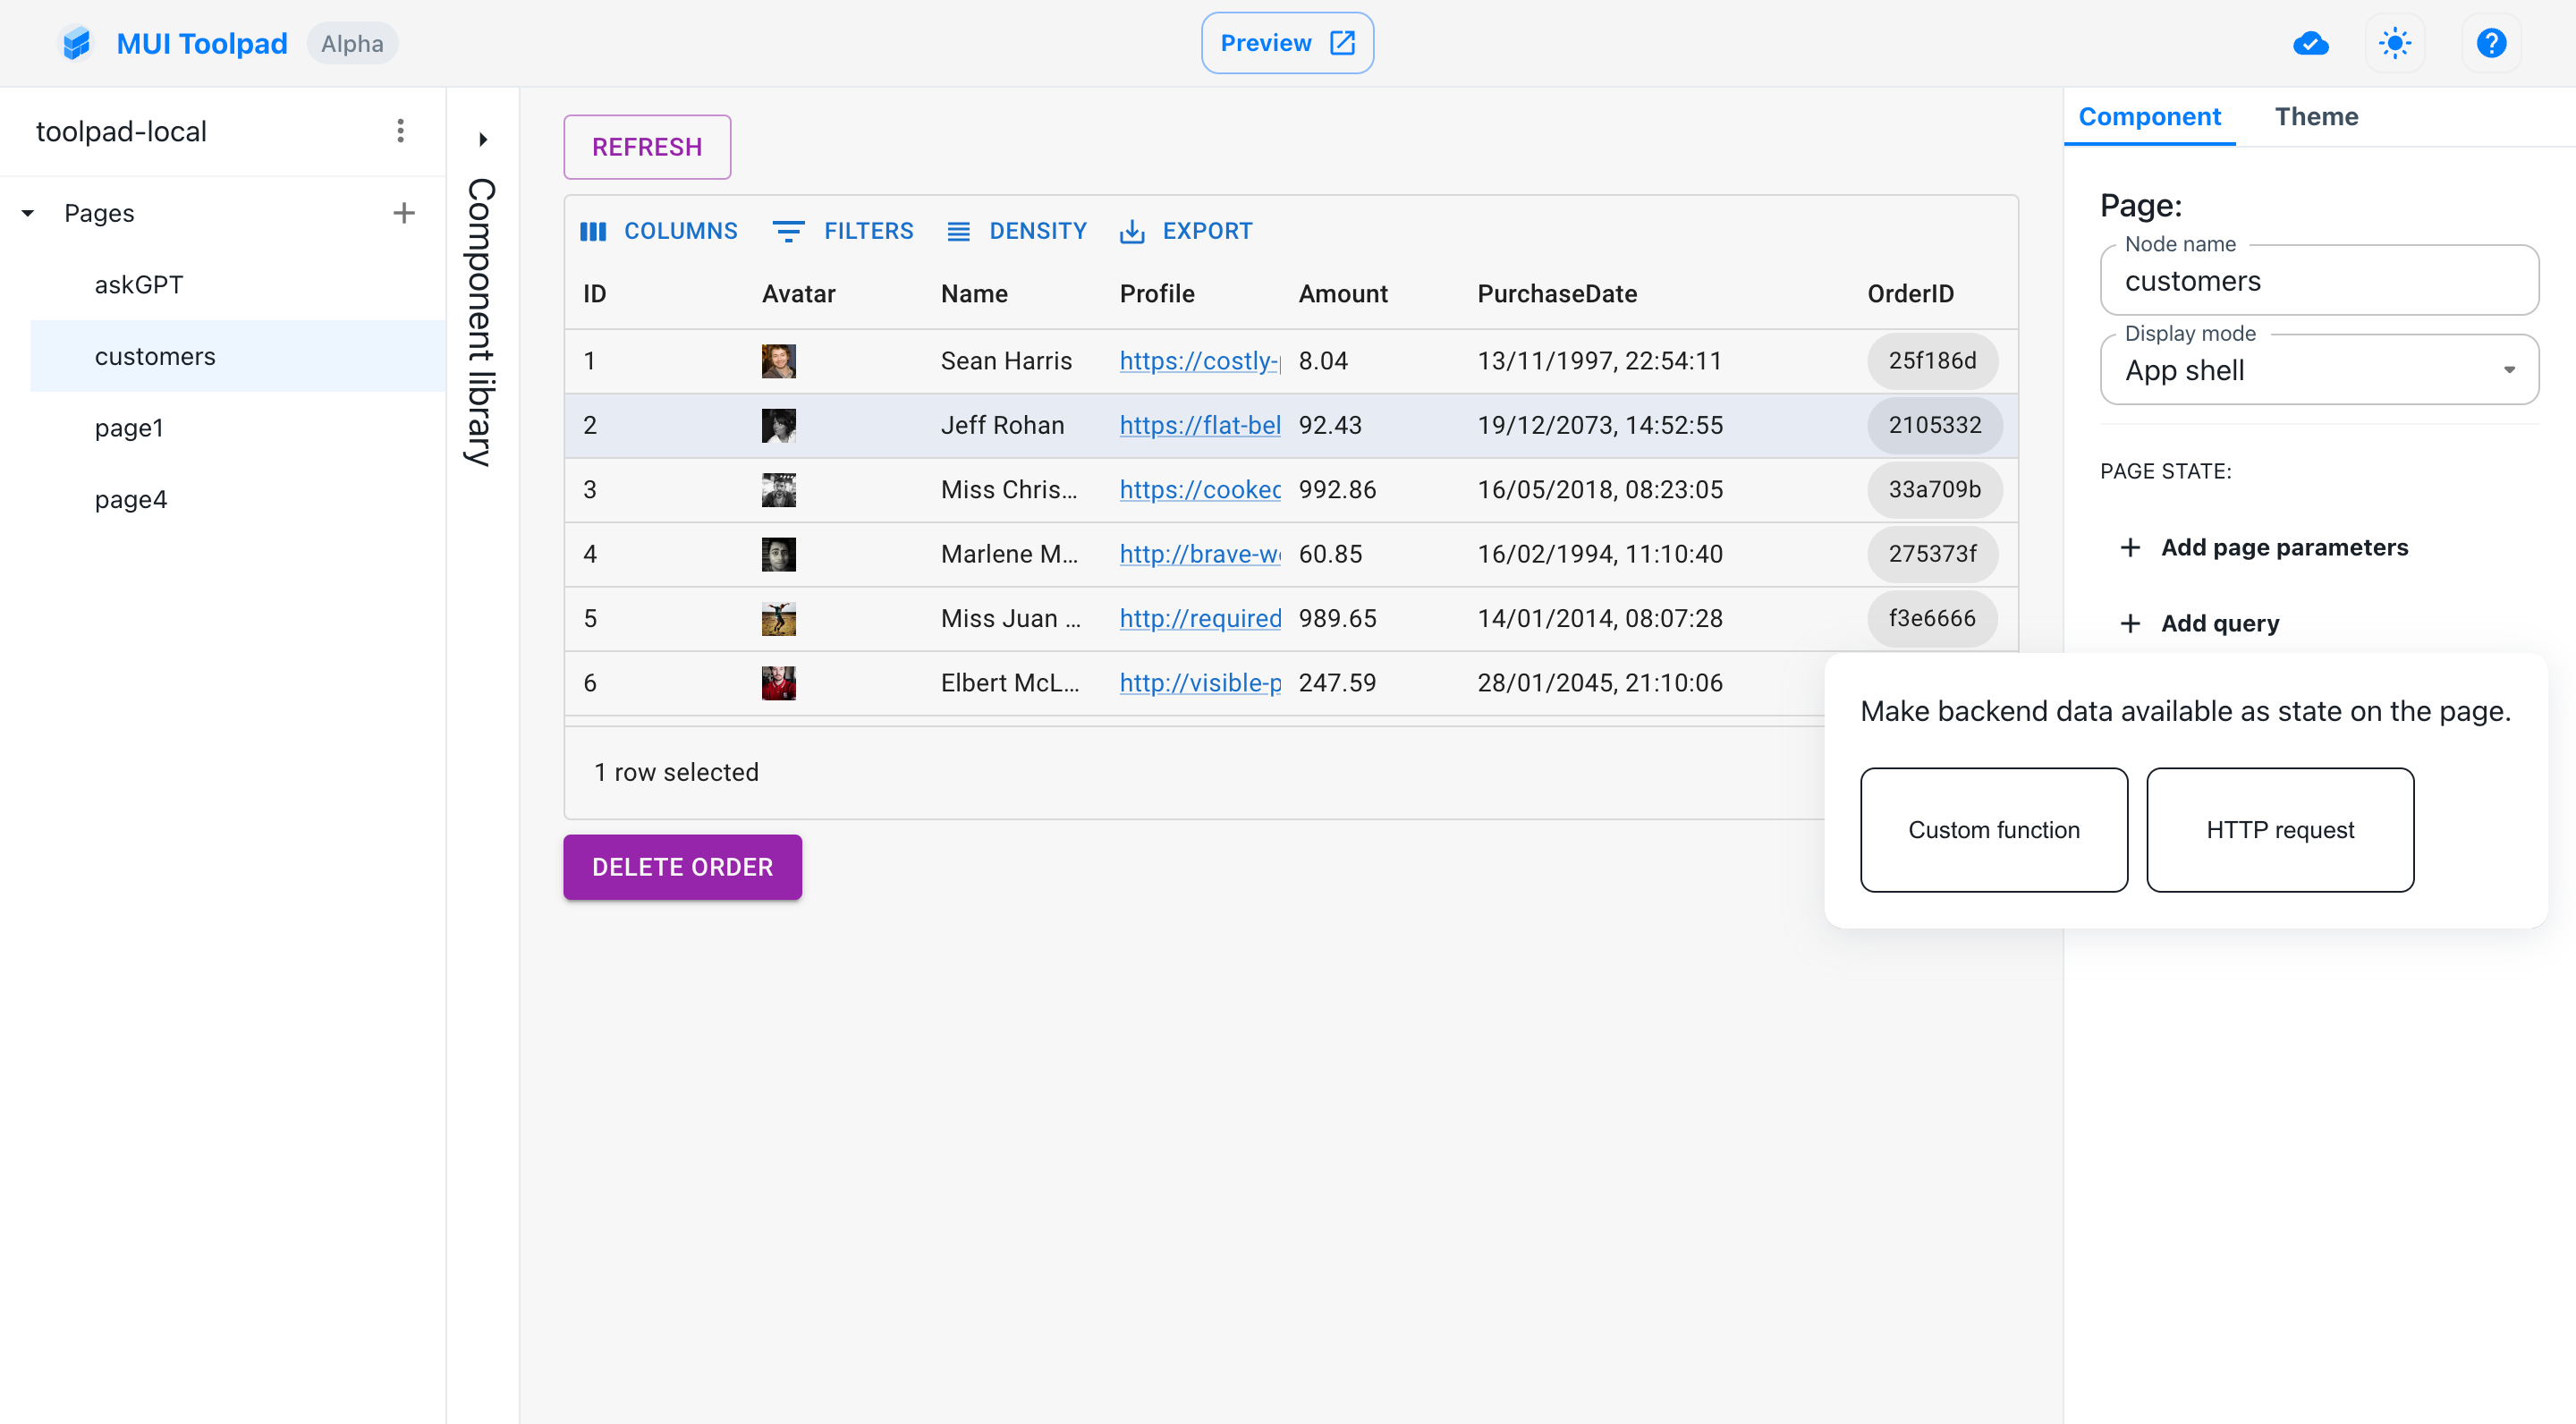Image resolution: width=2576 pixels, height=1424 pixels.
Task: Open the Filters panel in the data grid
Action: click(x=843, y=231)
